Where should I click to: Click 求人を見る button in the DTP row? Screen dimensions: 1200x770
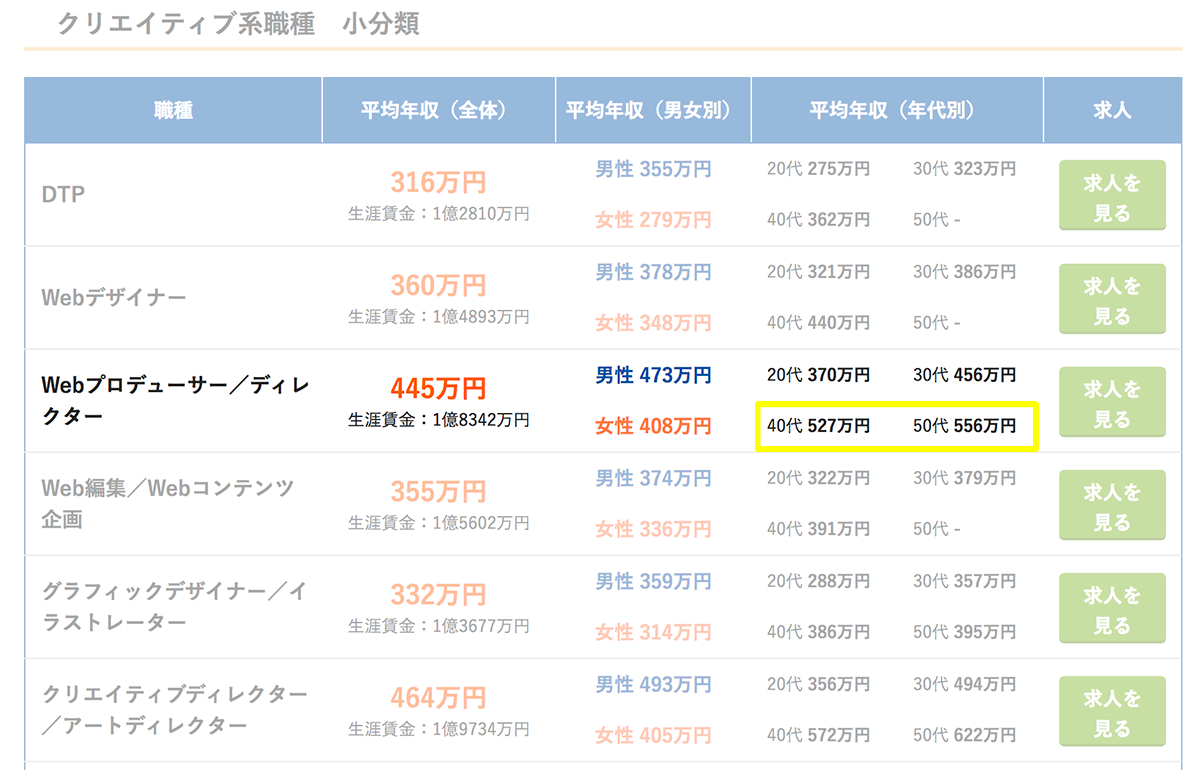pyautogui.click(x=1112, y=195)
